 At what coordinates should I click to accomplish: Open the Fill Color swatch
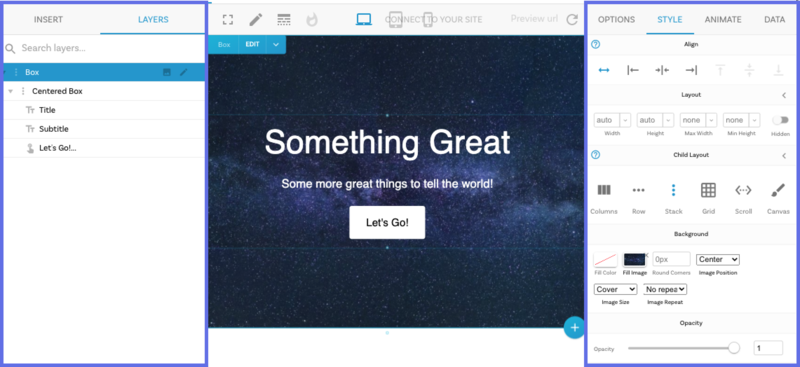[606, 260]
